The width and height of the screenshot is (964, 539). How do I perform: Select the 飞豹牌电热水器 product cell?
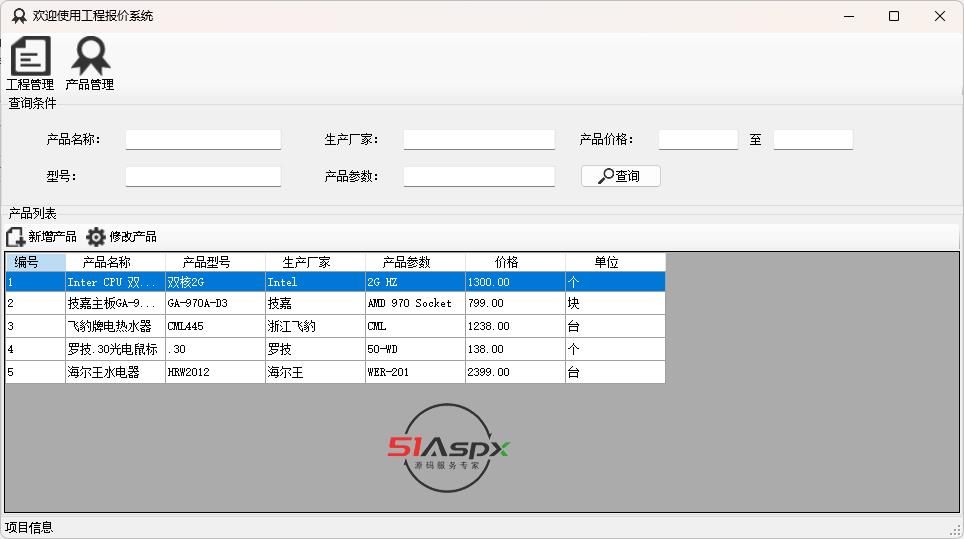pos(115,326)
